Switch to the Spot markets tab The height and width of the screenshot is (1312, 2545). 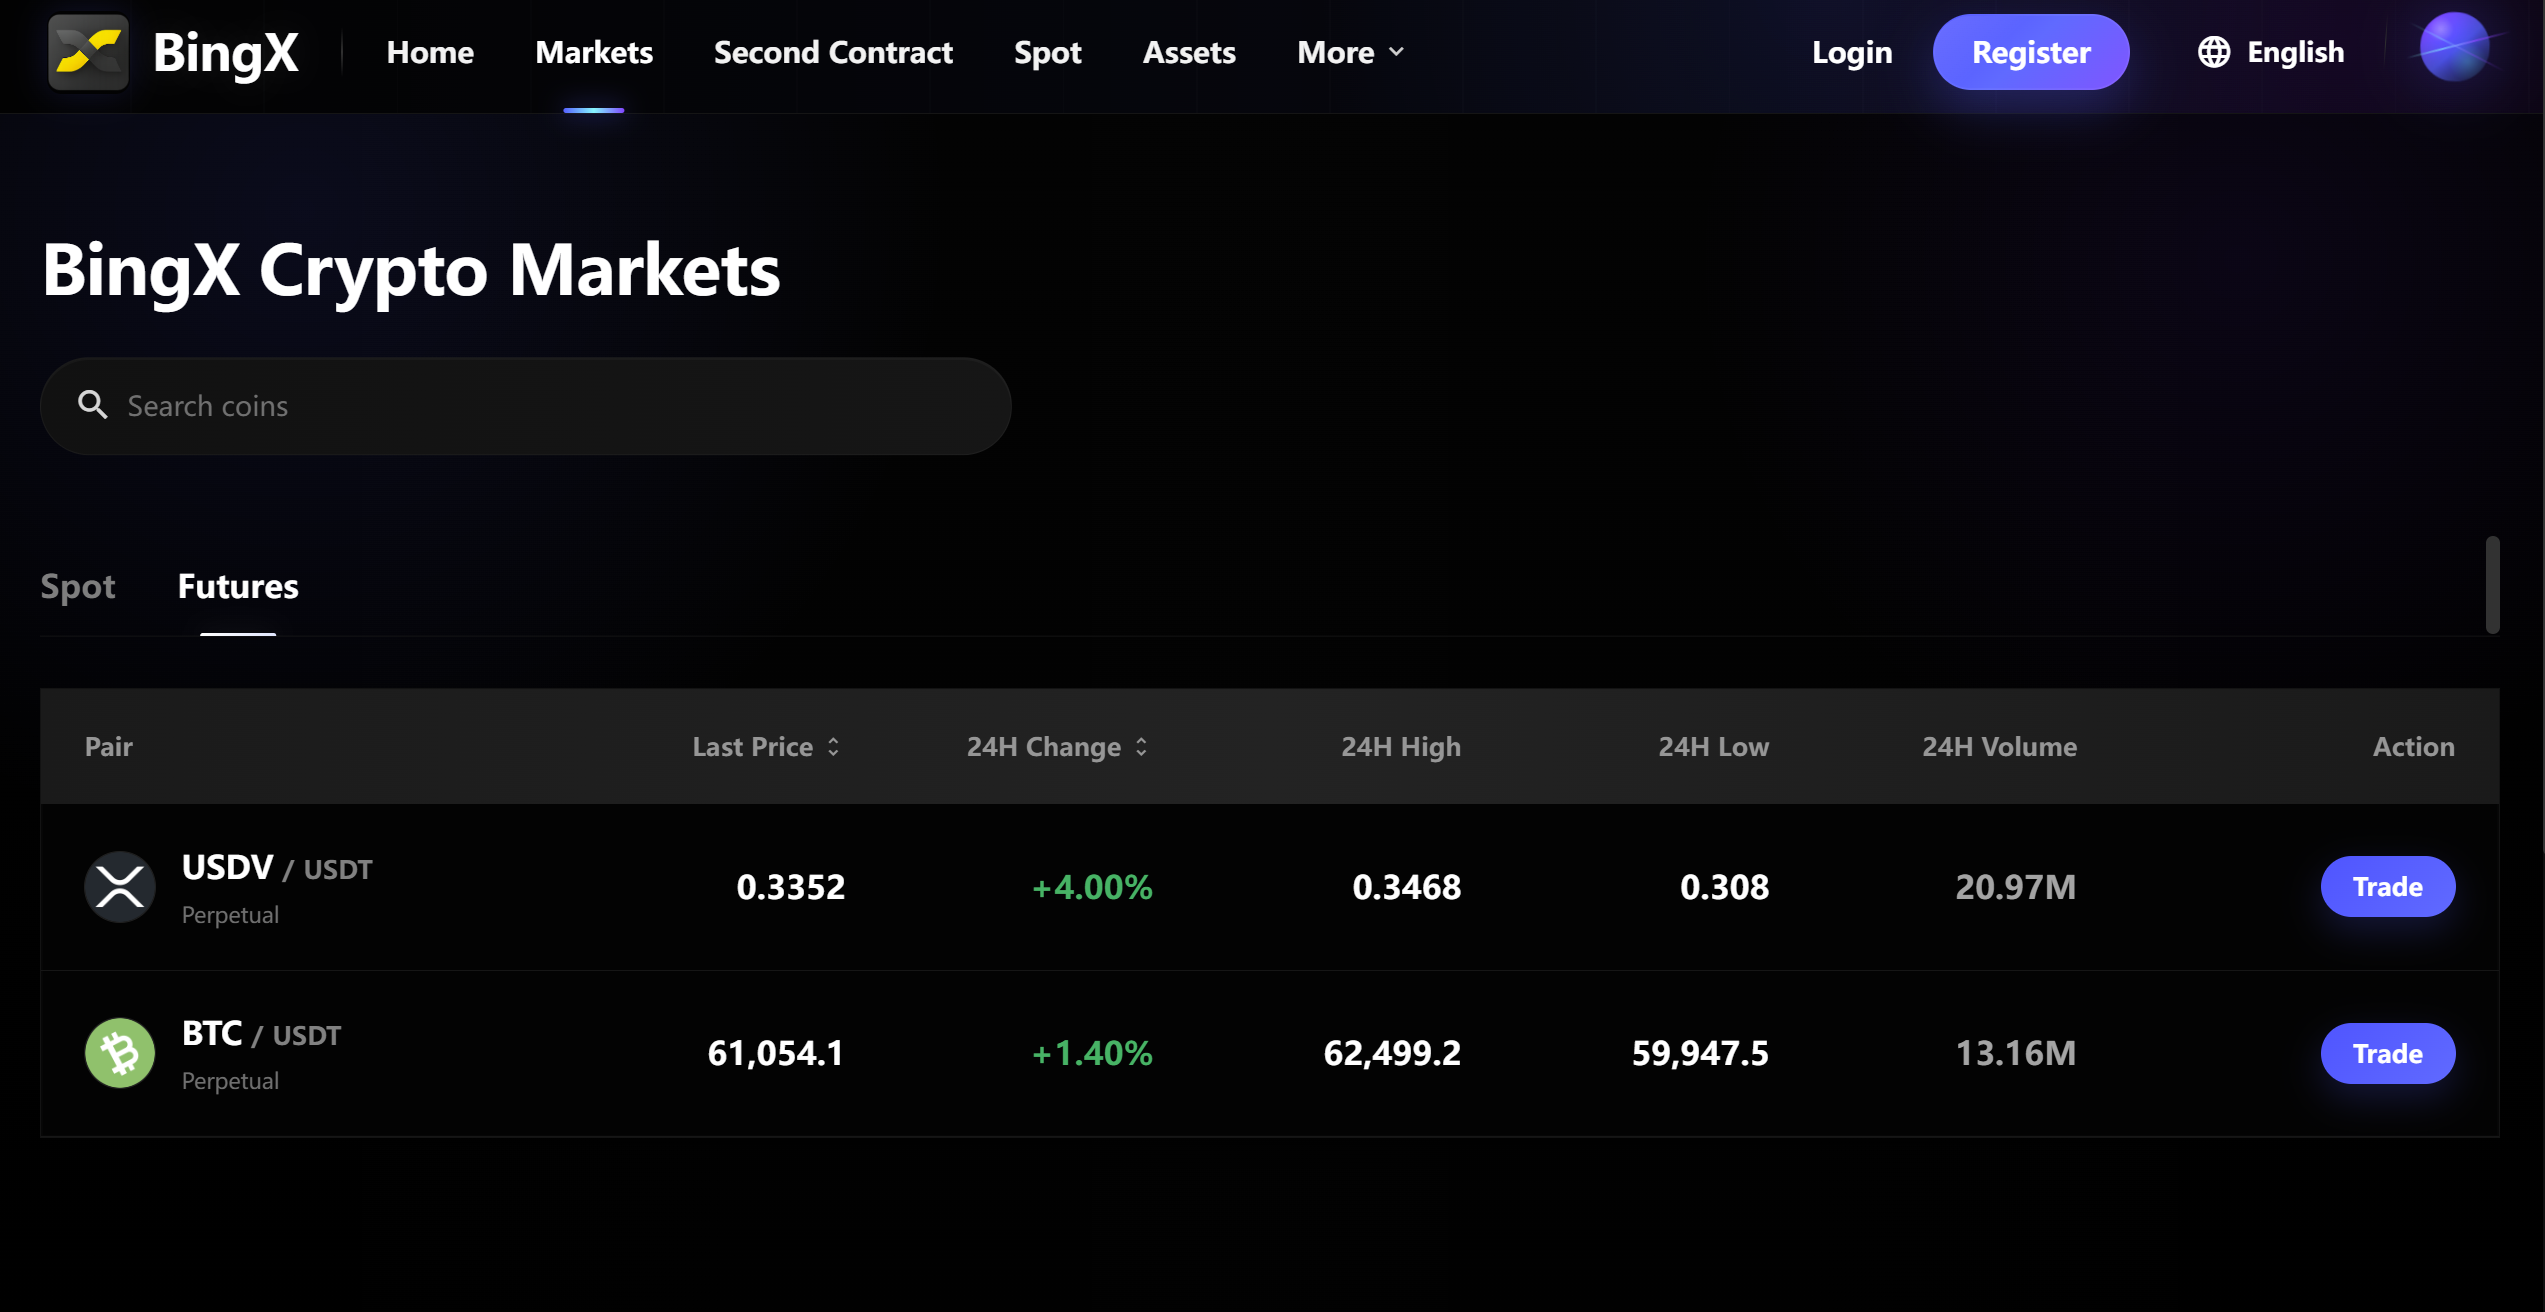pos(78,586)
